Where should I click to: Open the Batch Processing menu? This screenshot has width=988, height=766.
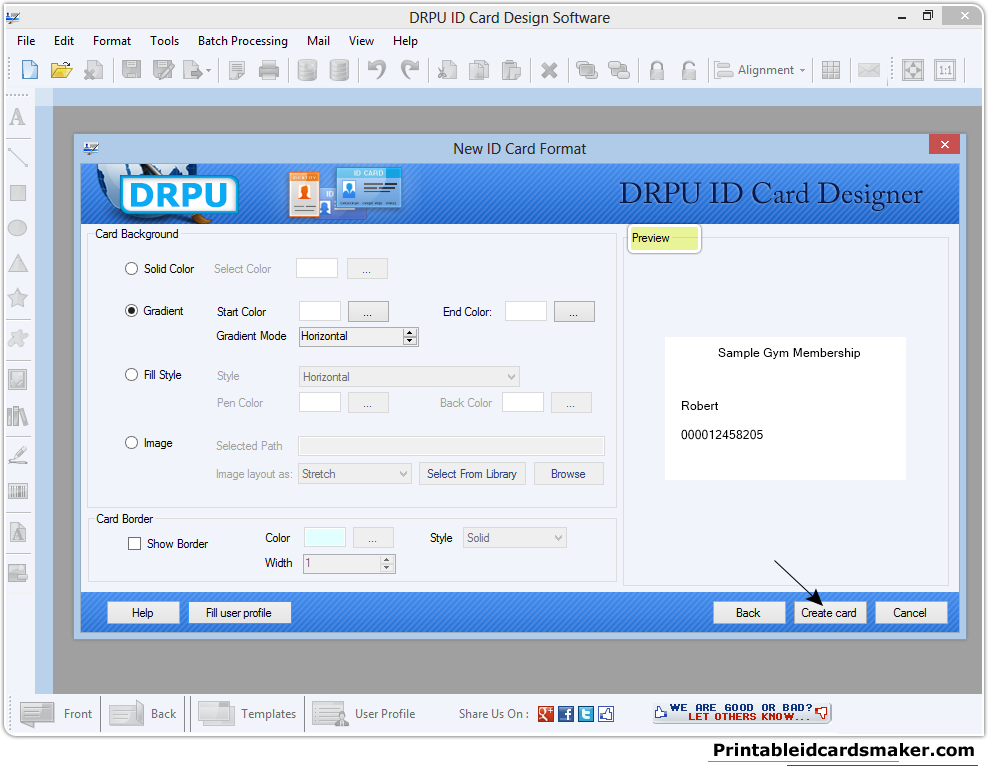[x=243, y=41]
